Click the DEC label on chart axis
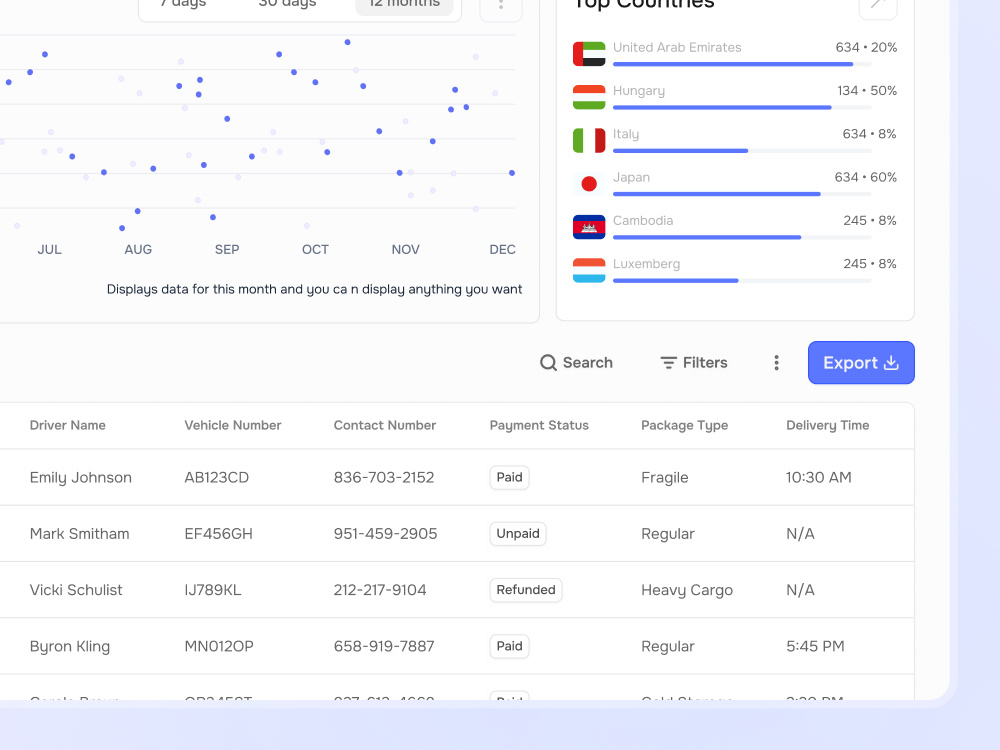Image resolution: width=1000 pixels, height=750 pixels. (503, 249)
